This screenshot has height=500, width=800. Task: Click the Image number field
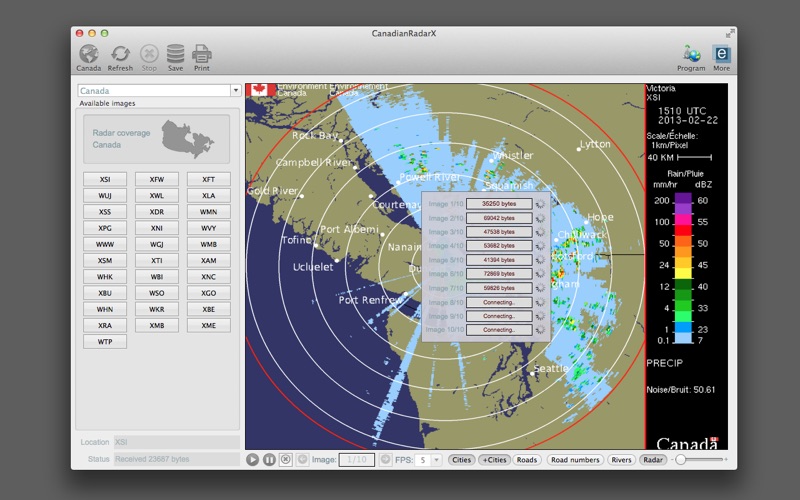(357, 460)
